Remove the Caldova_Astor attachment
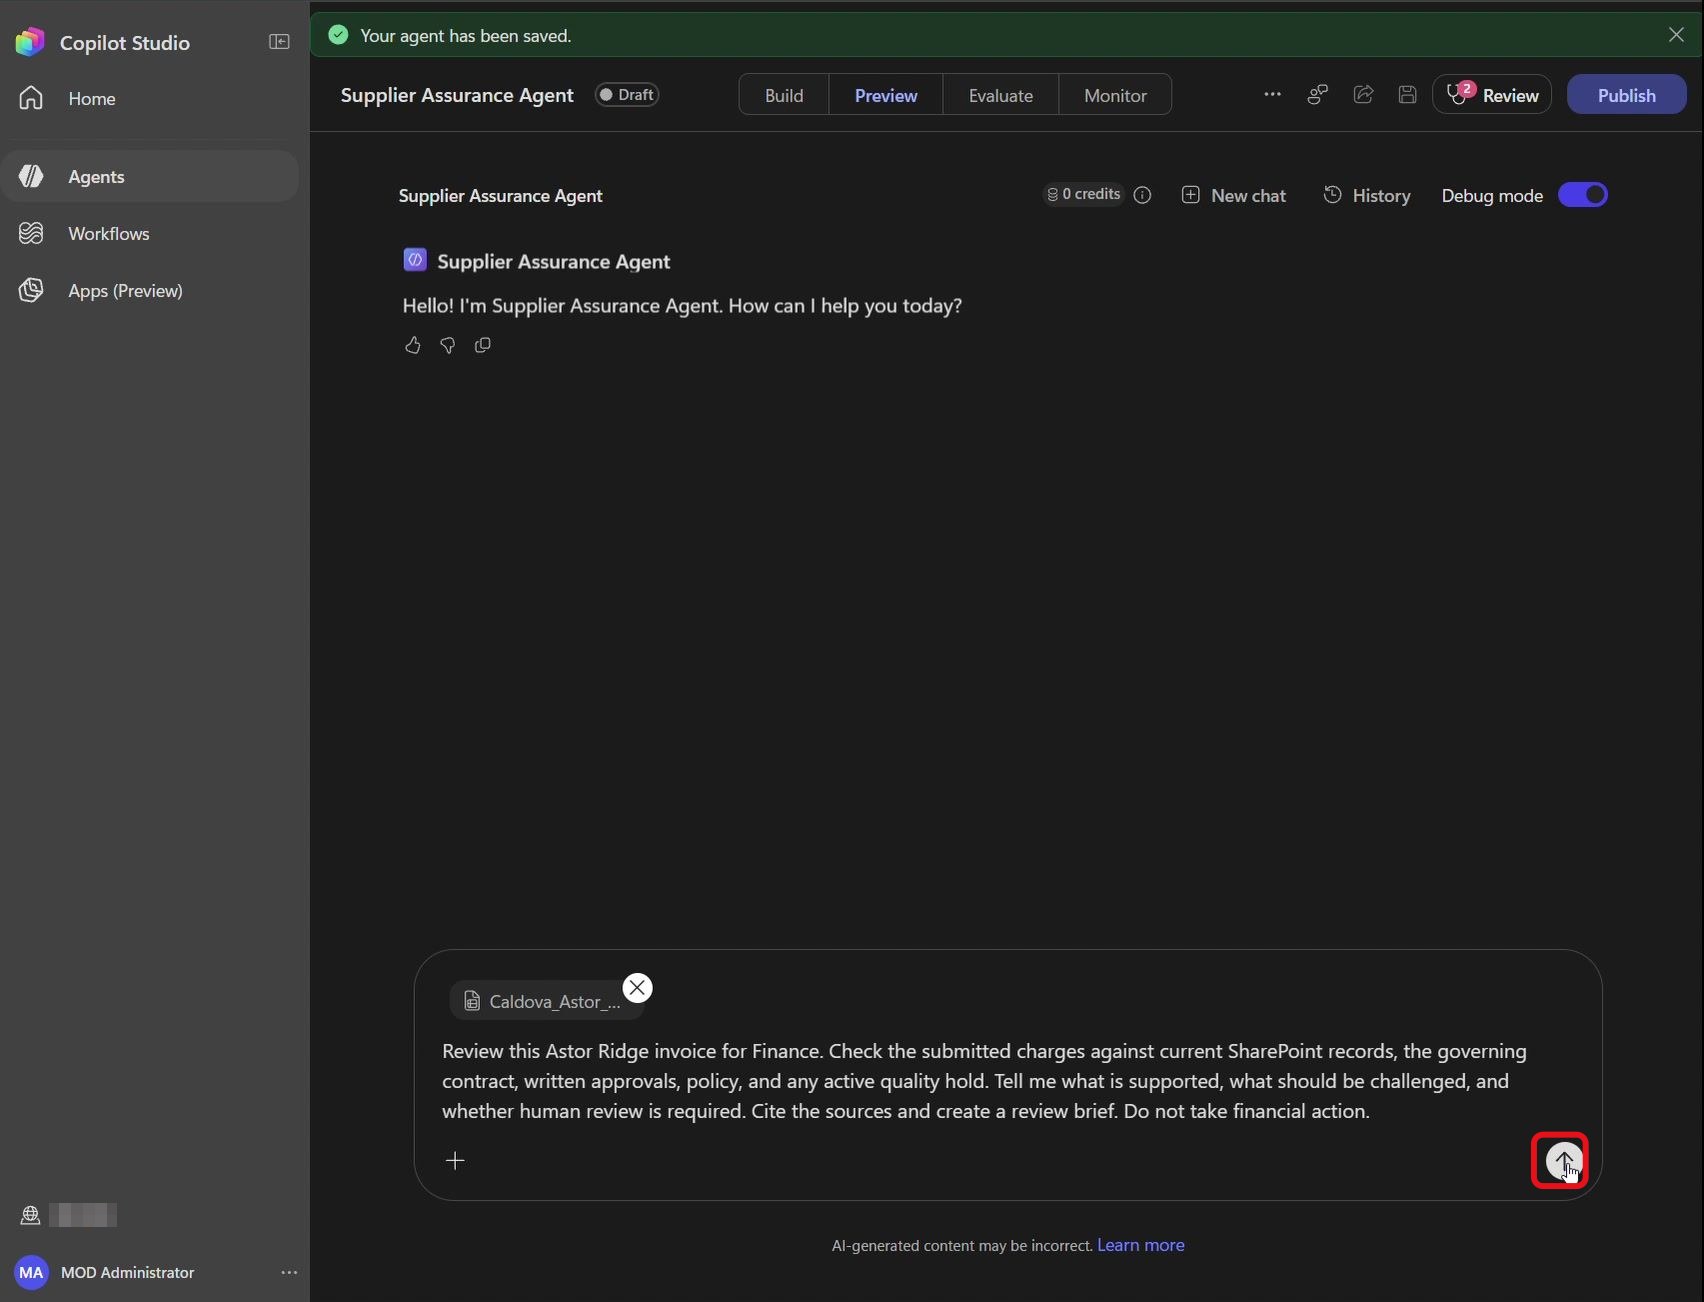 coord(637,988)
